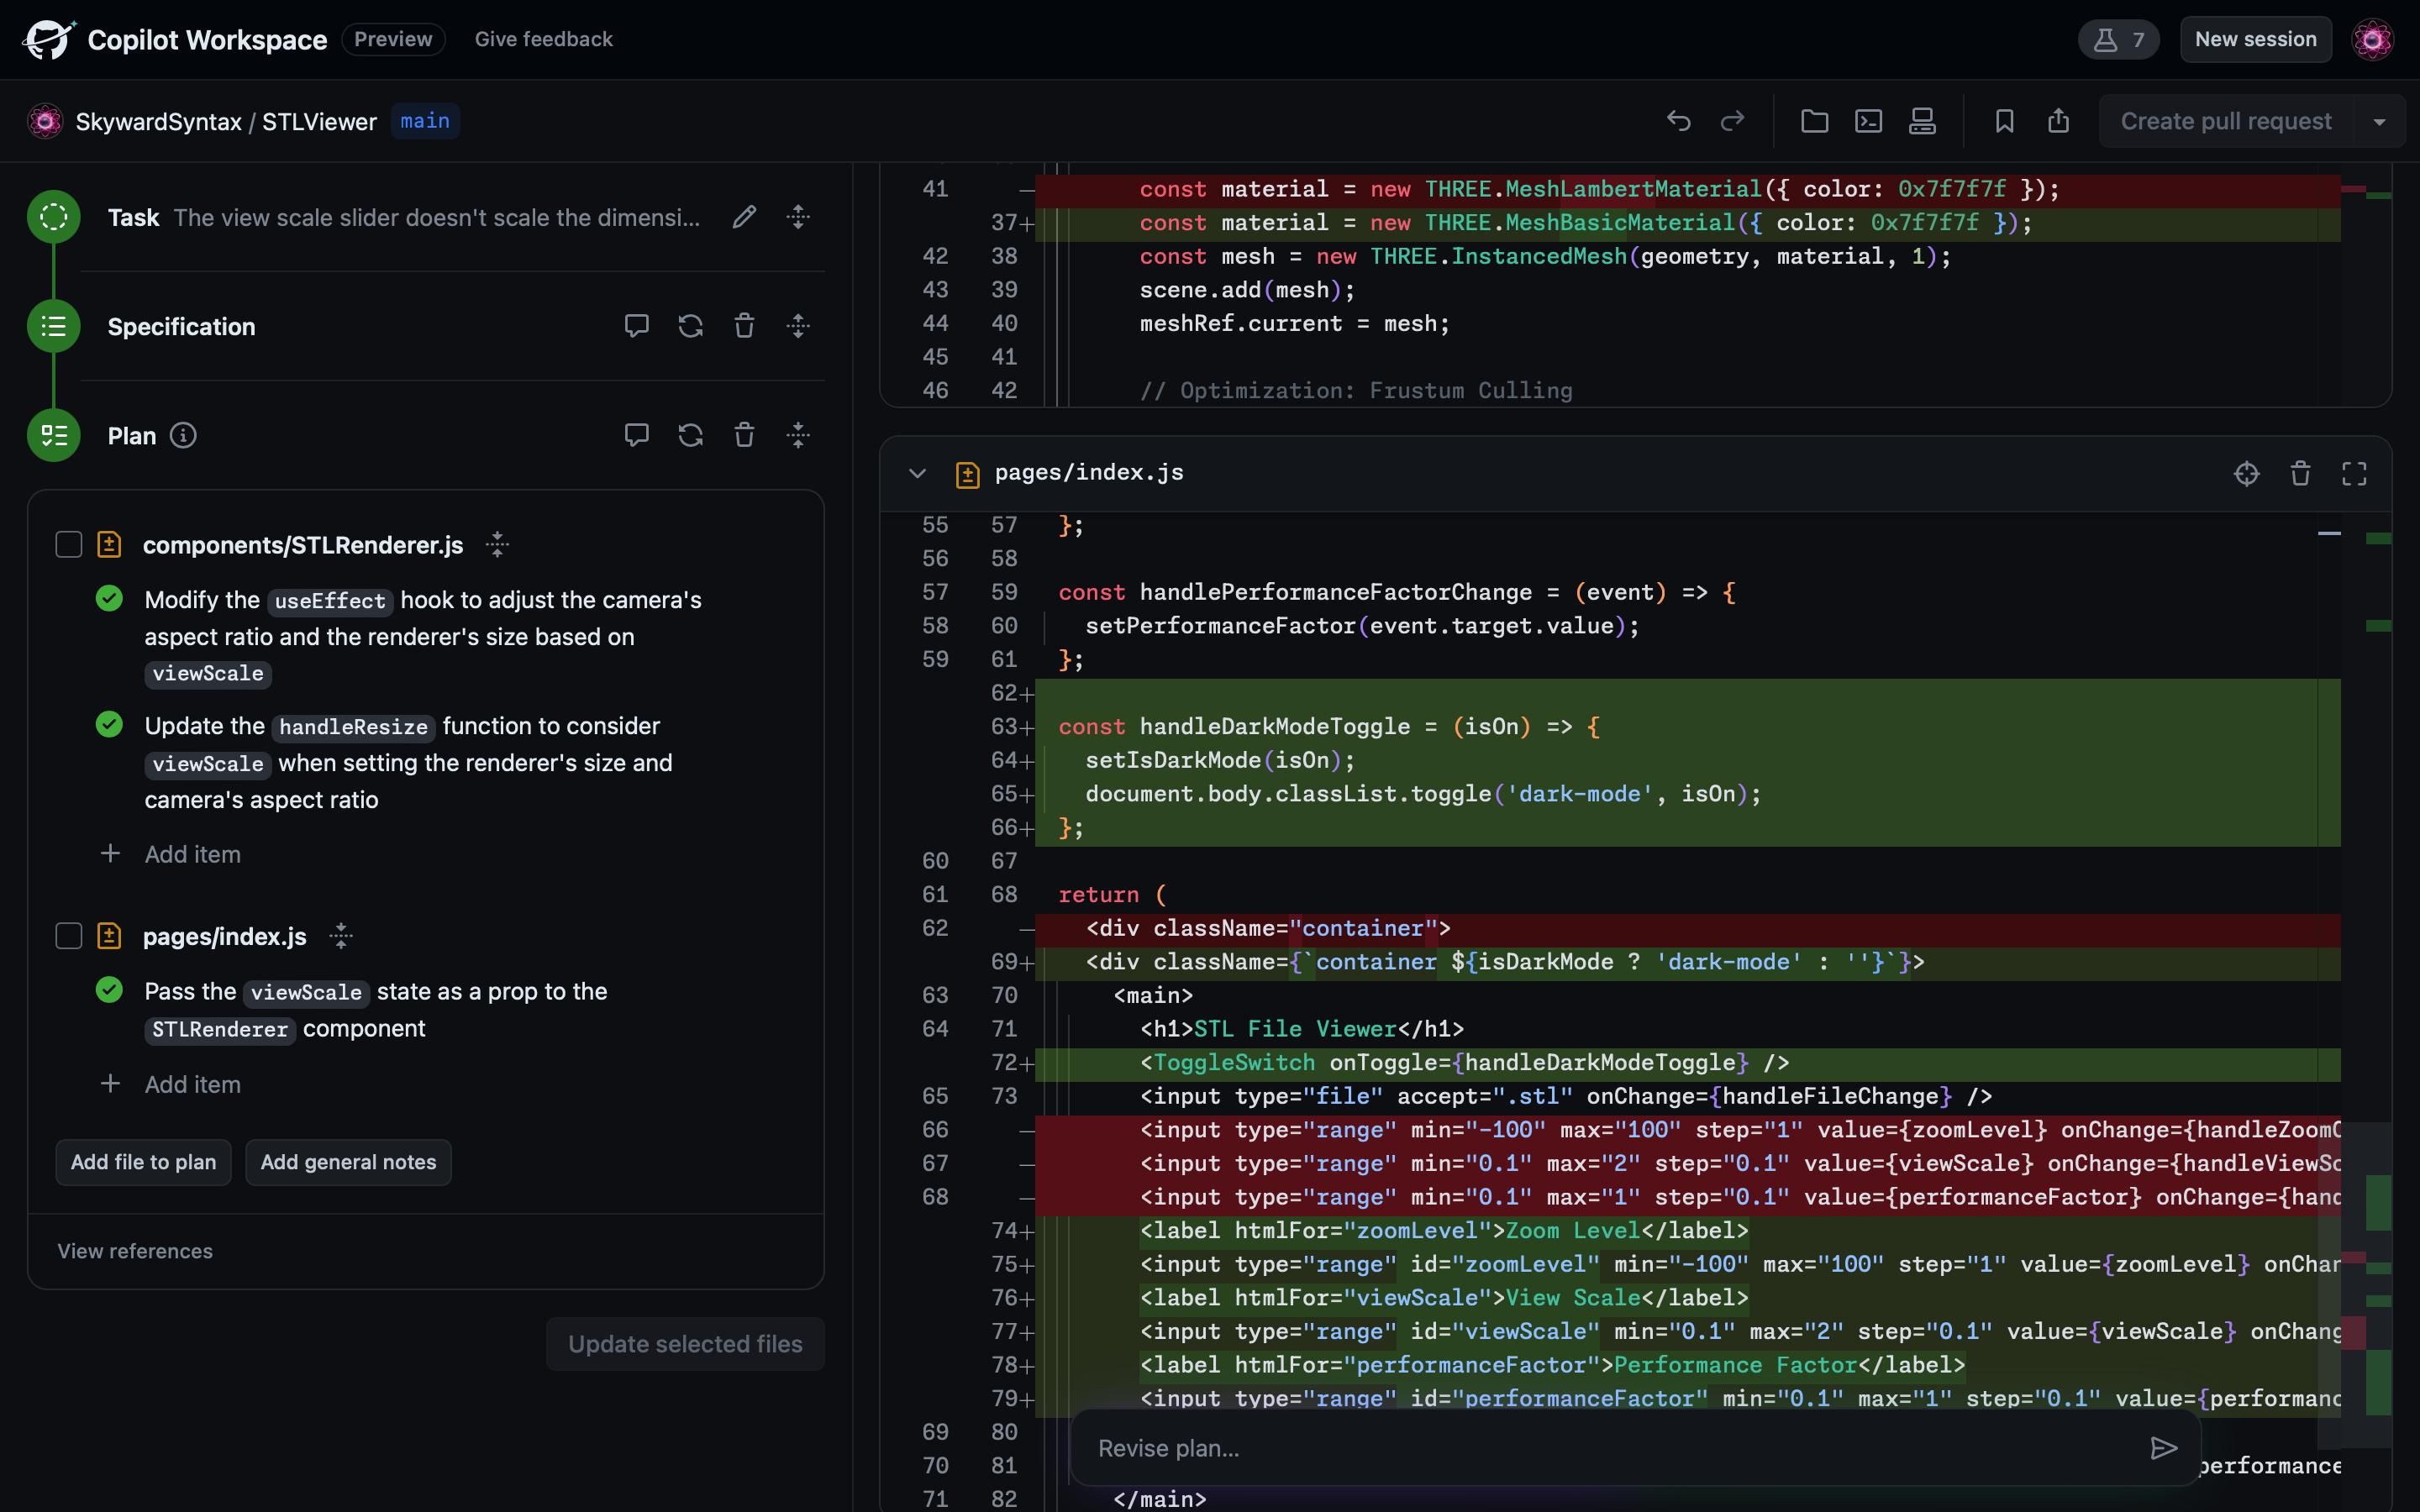Start a New session
Viewport: 2420px width, 1512px height.
tap(2255, 39)
